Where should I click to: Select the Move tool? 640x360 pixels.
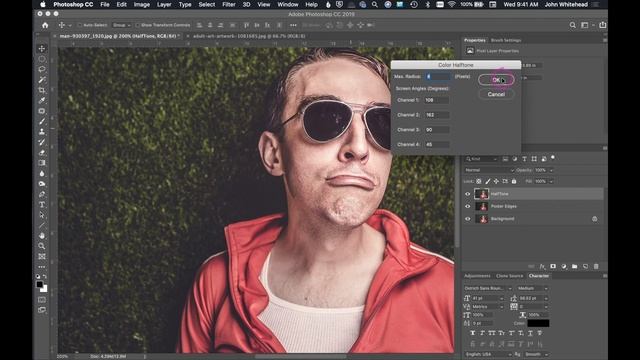click(42, 49)
